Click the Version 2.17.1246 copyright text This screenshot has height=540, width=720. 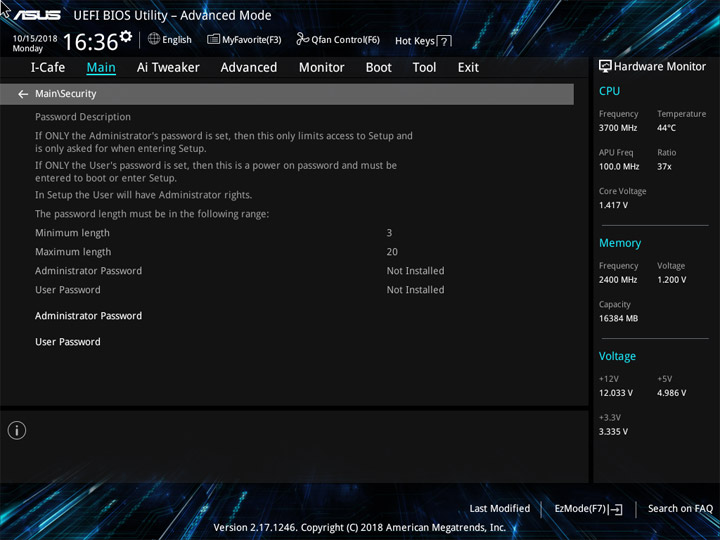click(x=360, y=528)
